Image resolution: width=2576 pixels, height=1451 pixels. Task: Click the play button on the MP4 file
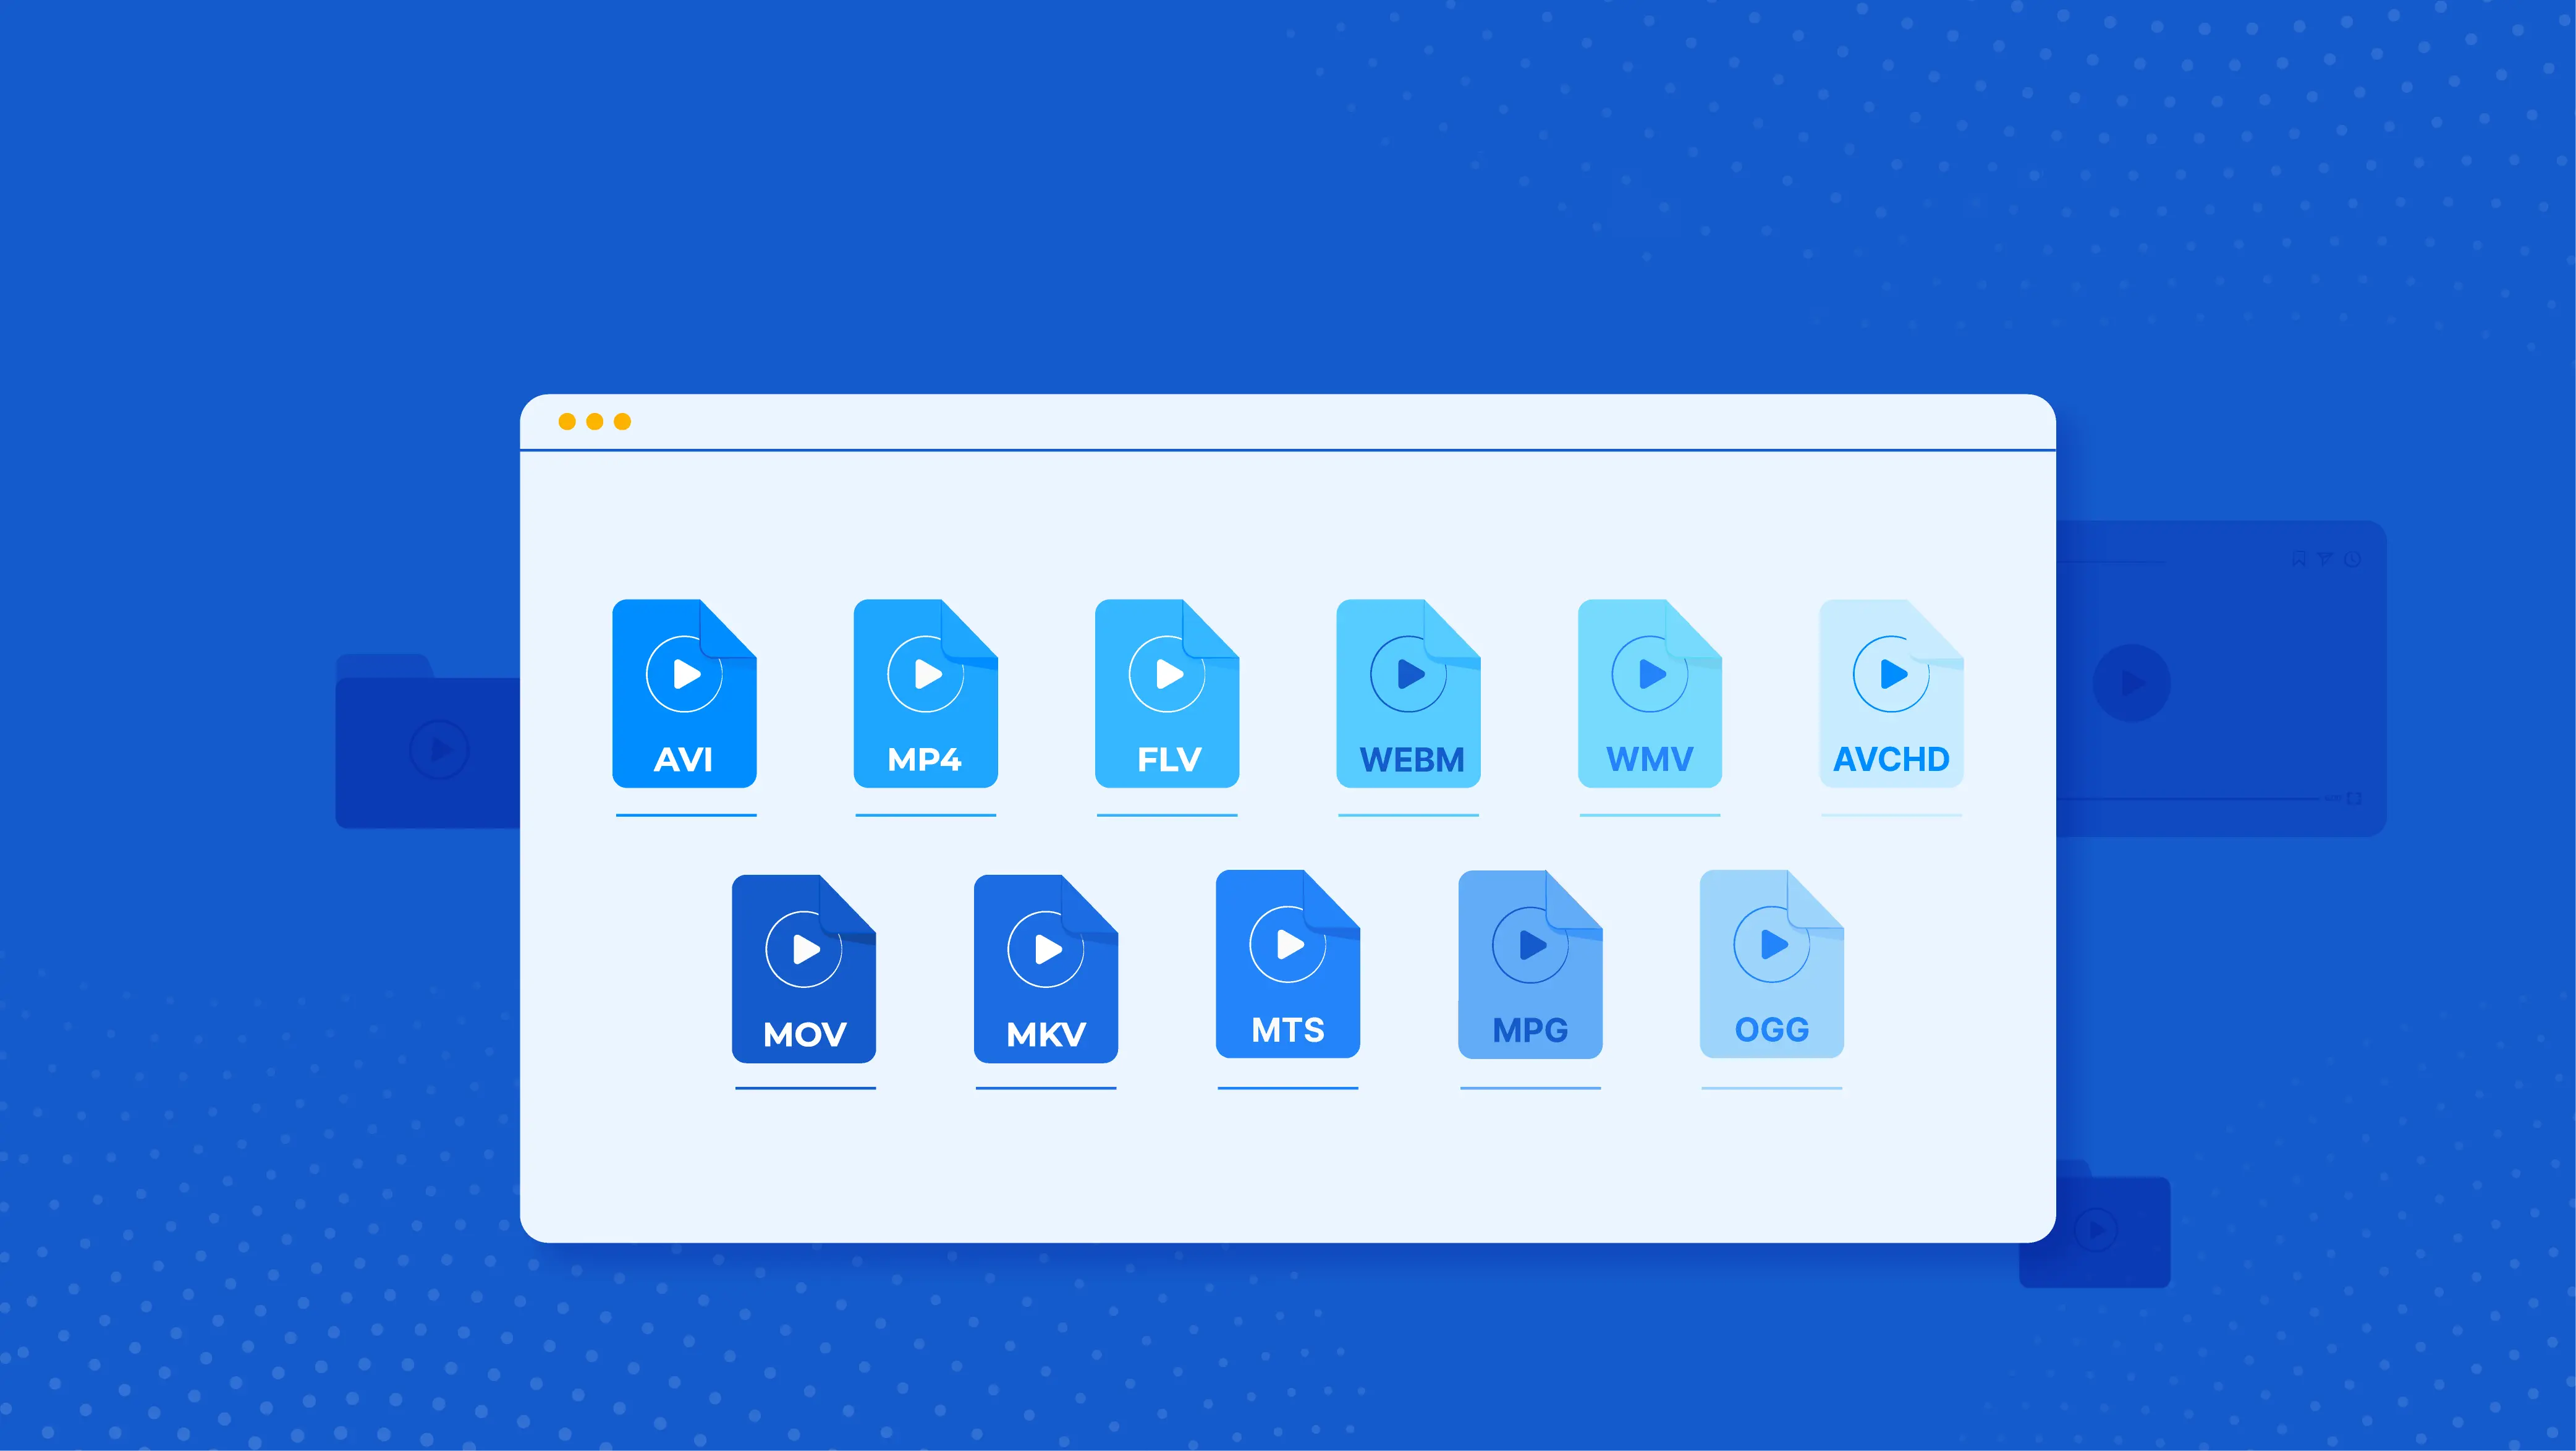[x=925, y=673]
